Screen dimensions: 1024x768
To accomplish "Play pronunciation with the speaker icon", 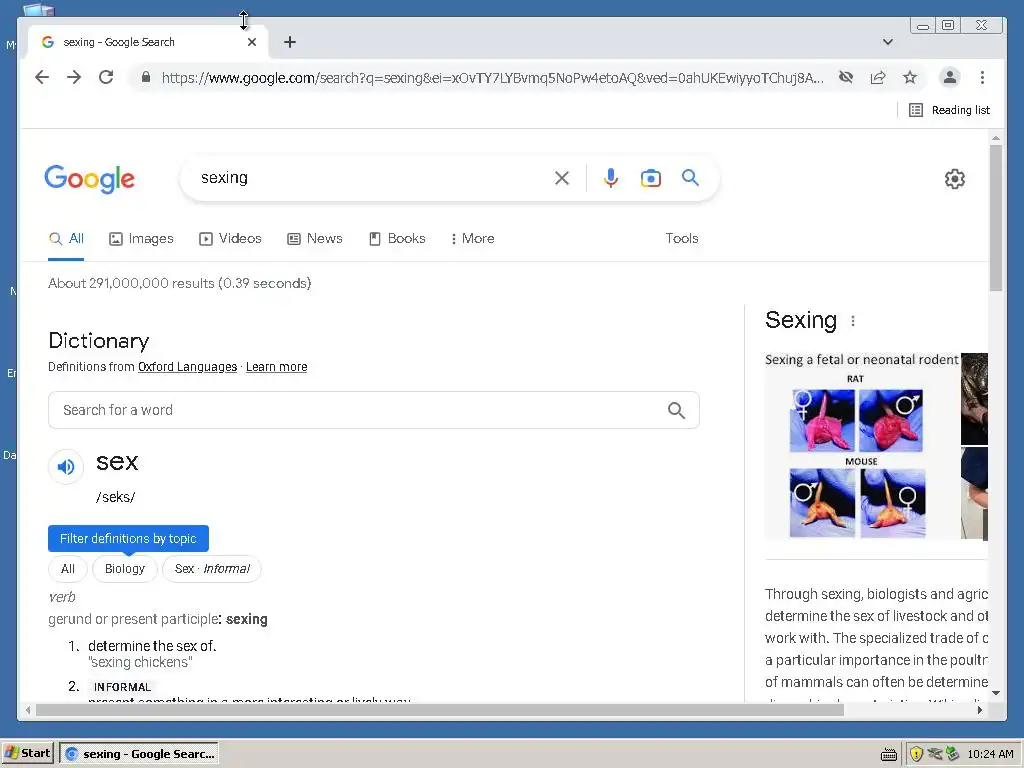I will pyautogui.click(x=66, y=466).
